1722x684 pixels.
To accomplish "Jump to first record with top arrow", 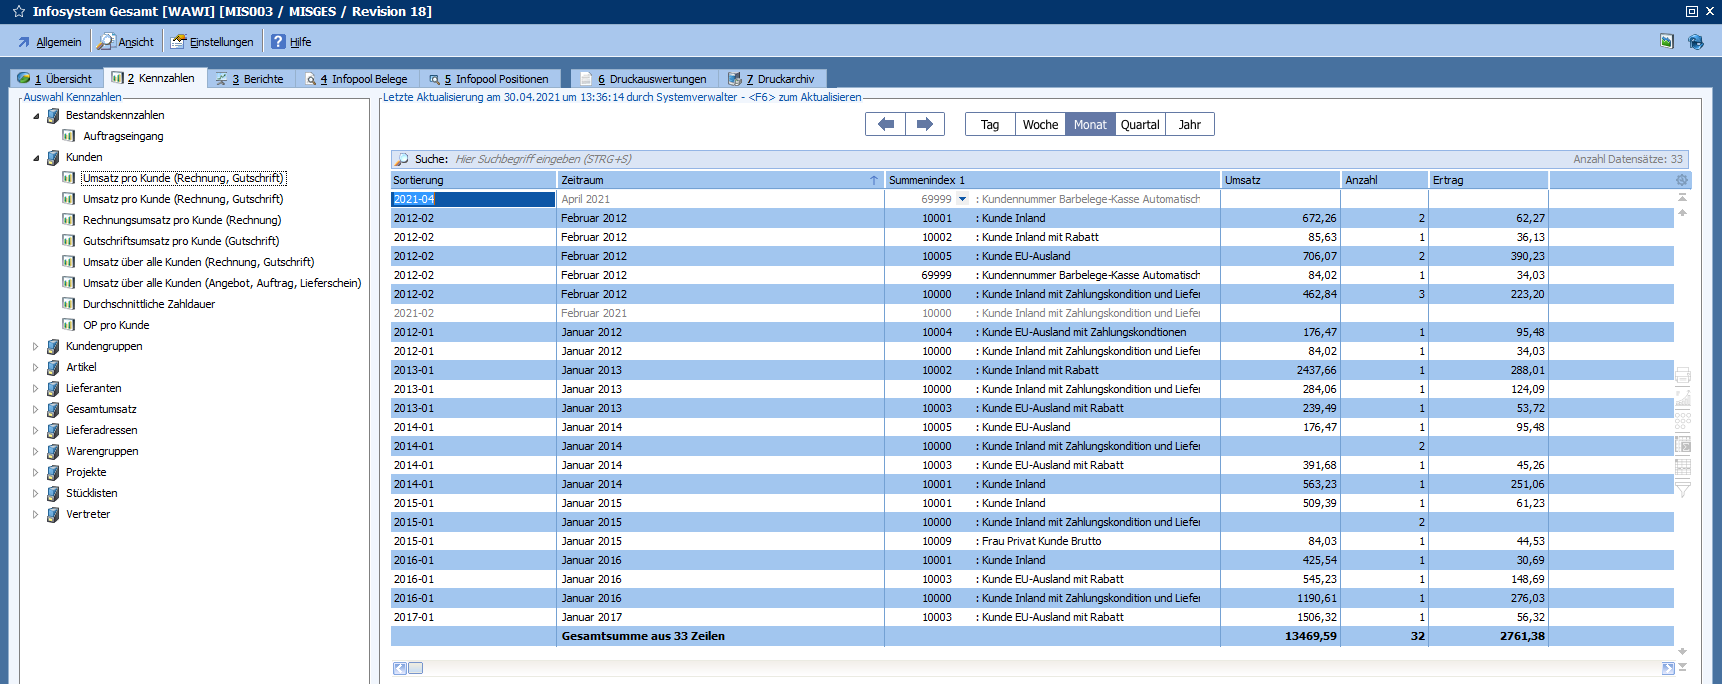I will point(1682,198).
